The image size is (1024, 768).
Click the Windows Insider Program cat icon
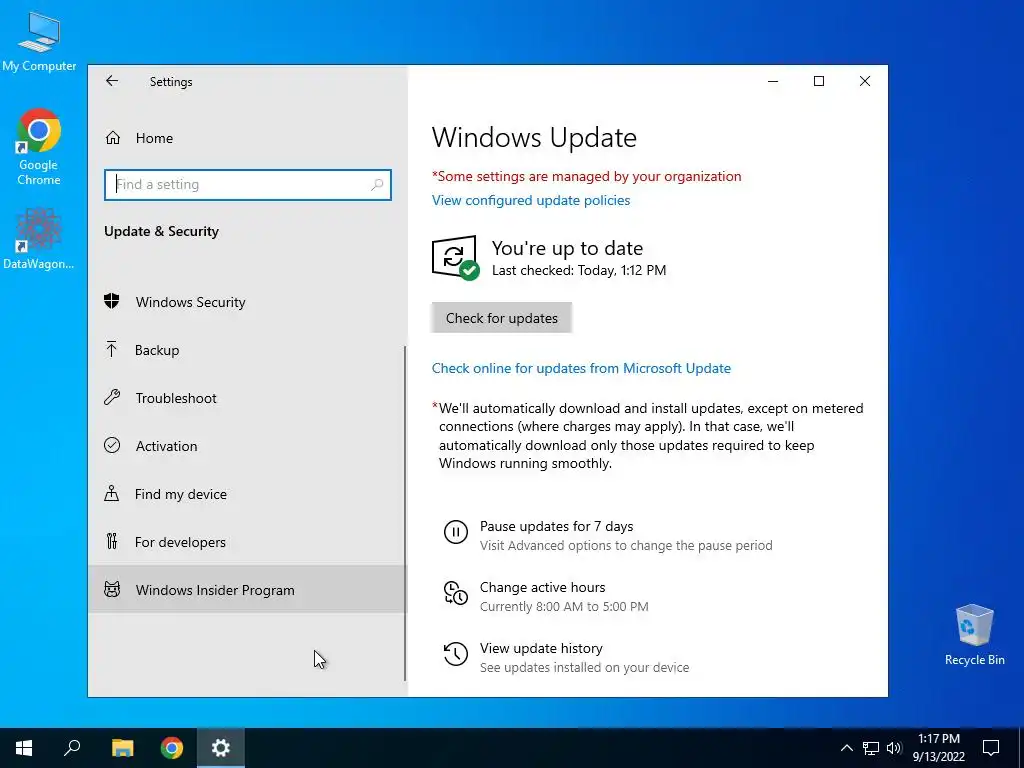(x=112, y=589)
